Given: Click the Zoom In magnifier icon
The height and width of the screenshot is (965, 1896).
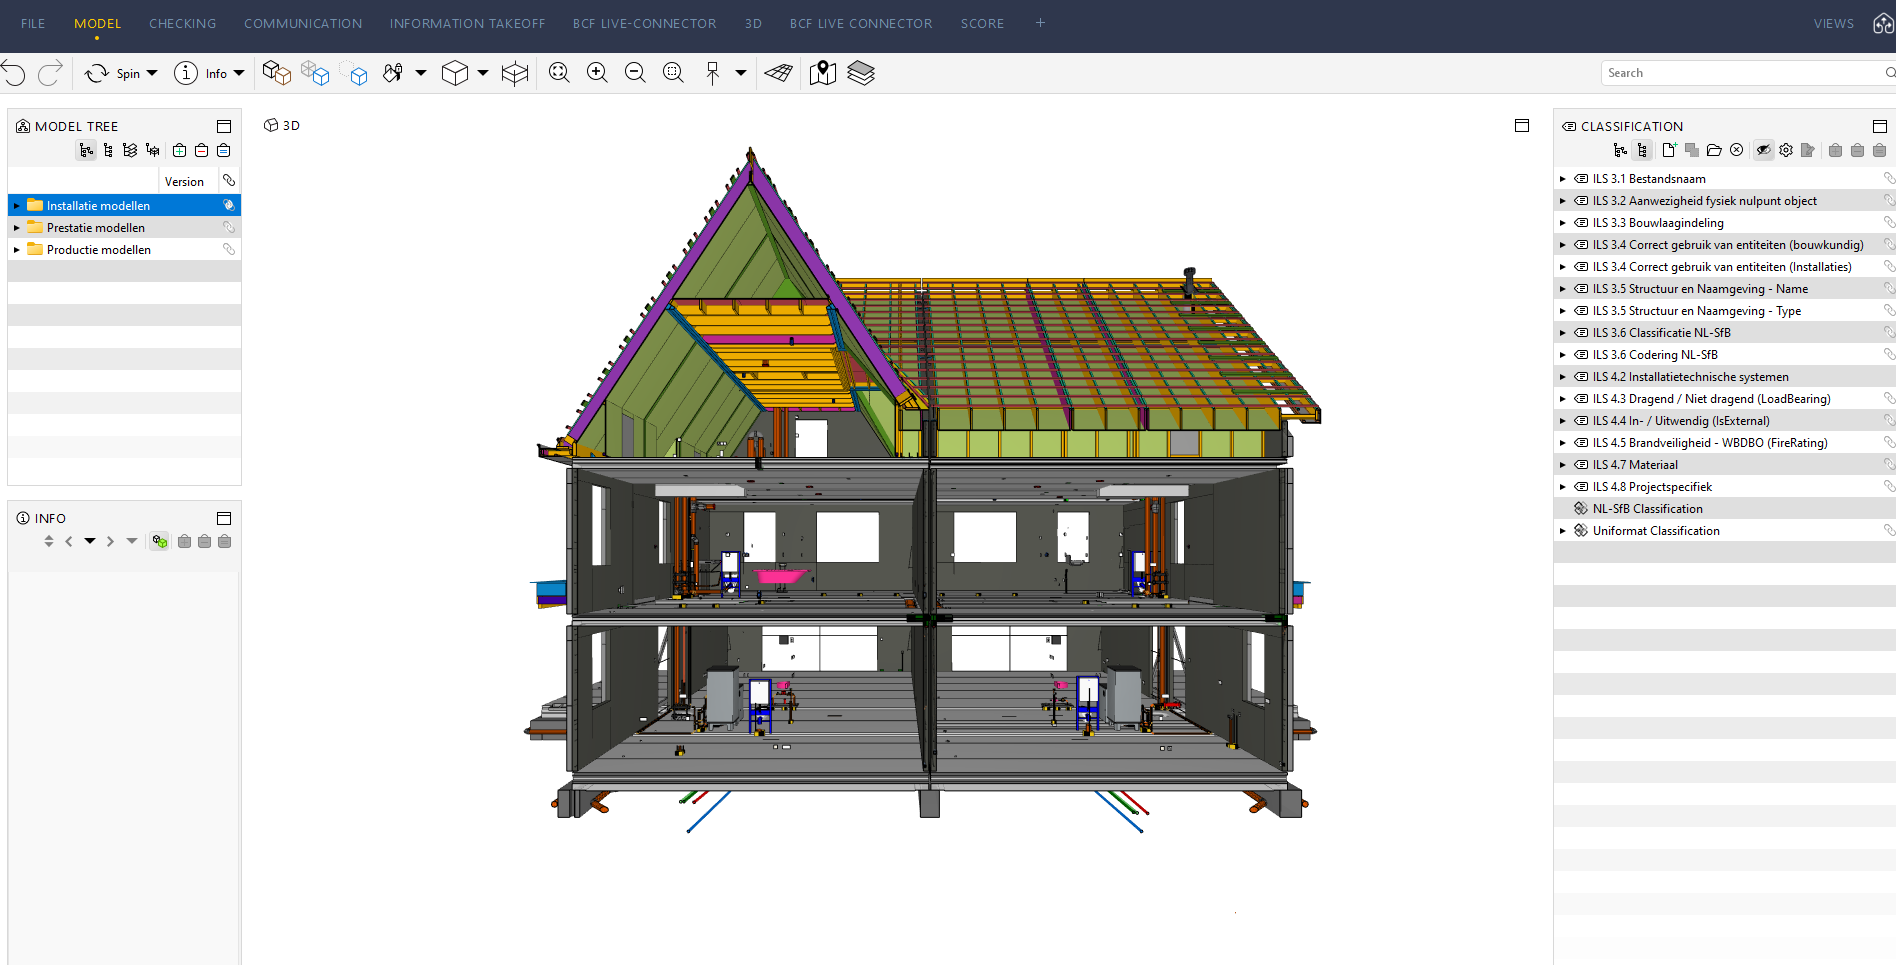Looking at the screenshot, I should pos(597,73).
